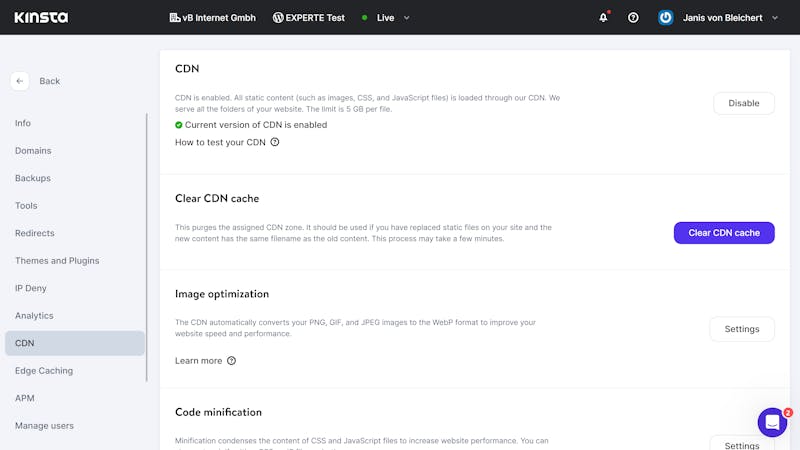
Task: Select Domains in the sidebar
Action: [x=33, y=151]
